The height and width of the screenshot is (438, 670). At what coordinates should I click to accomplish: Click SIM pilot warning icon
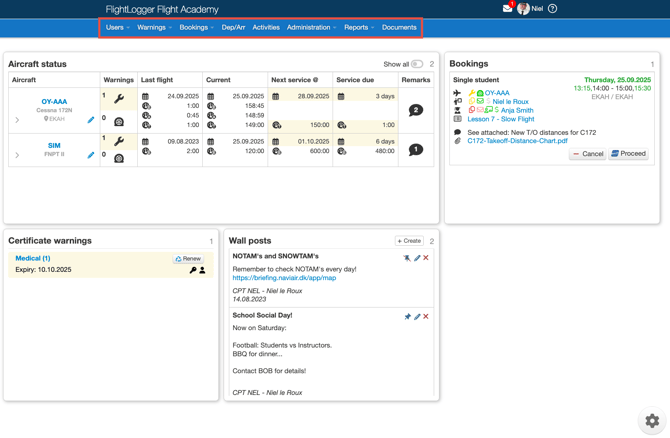click(119, 159)
